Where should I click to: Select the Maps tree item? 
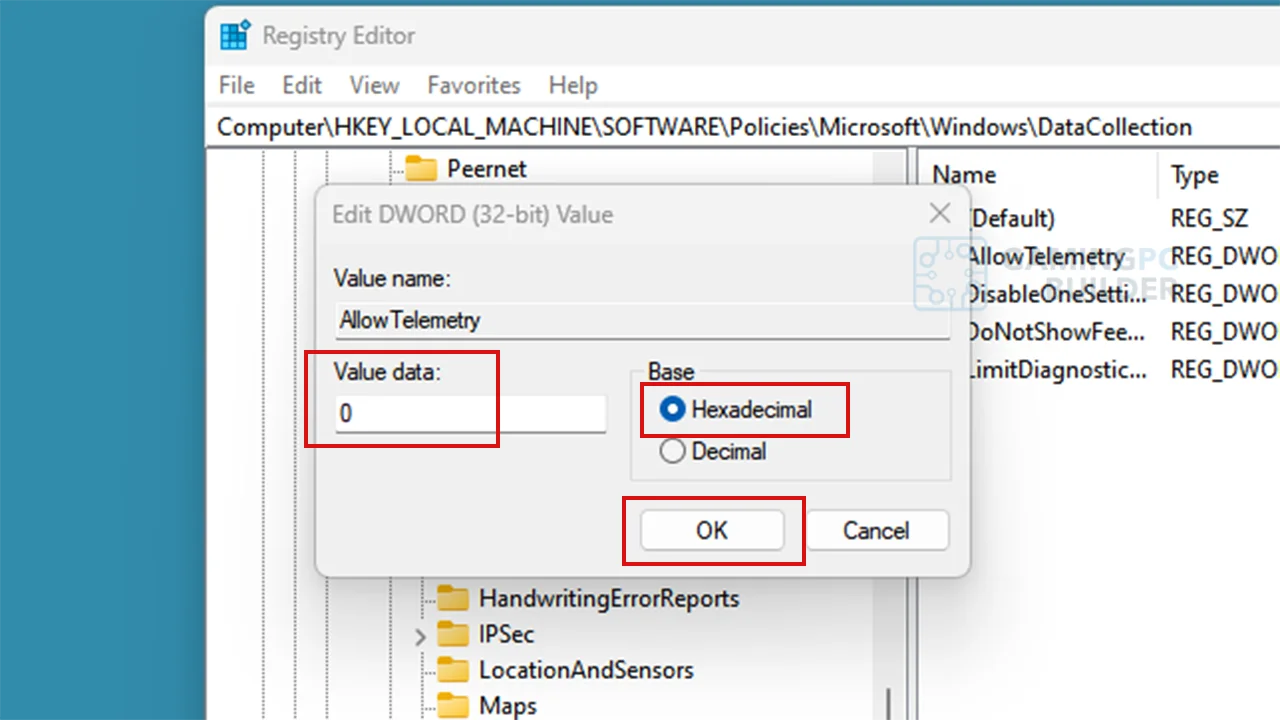coord(508,706)
